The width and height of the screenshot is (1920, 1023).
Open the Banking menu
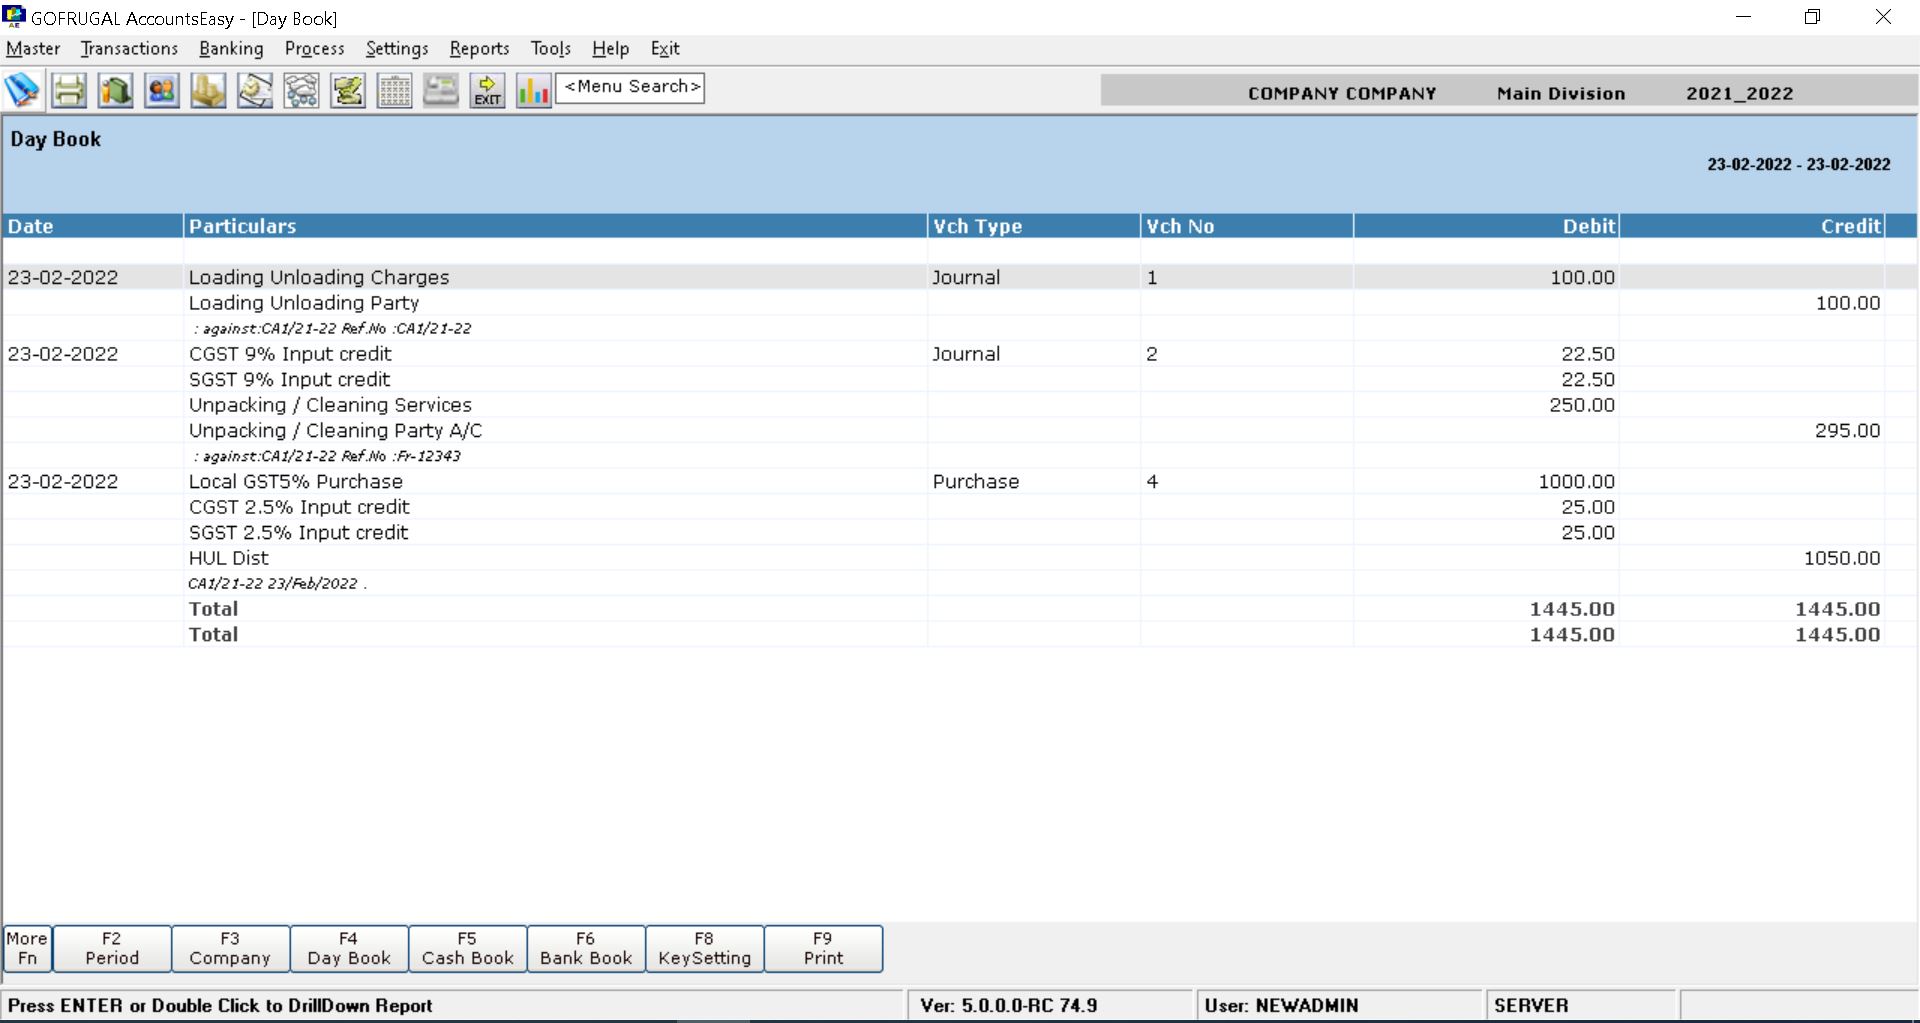[x=231, y=49]
